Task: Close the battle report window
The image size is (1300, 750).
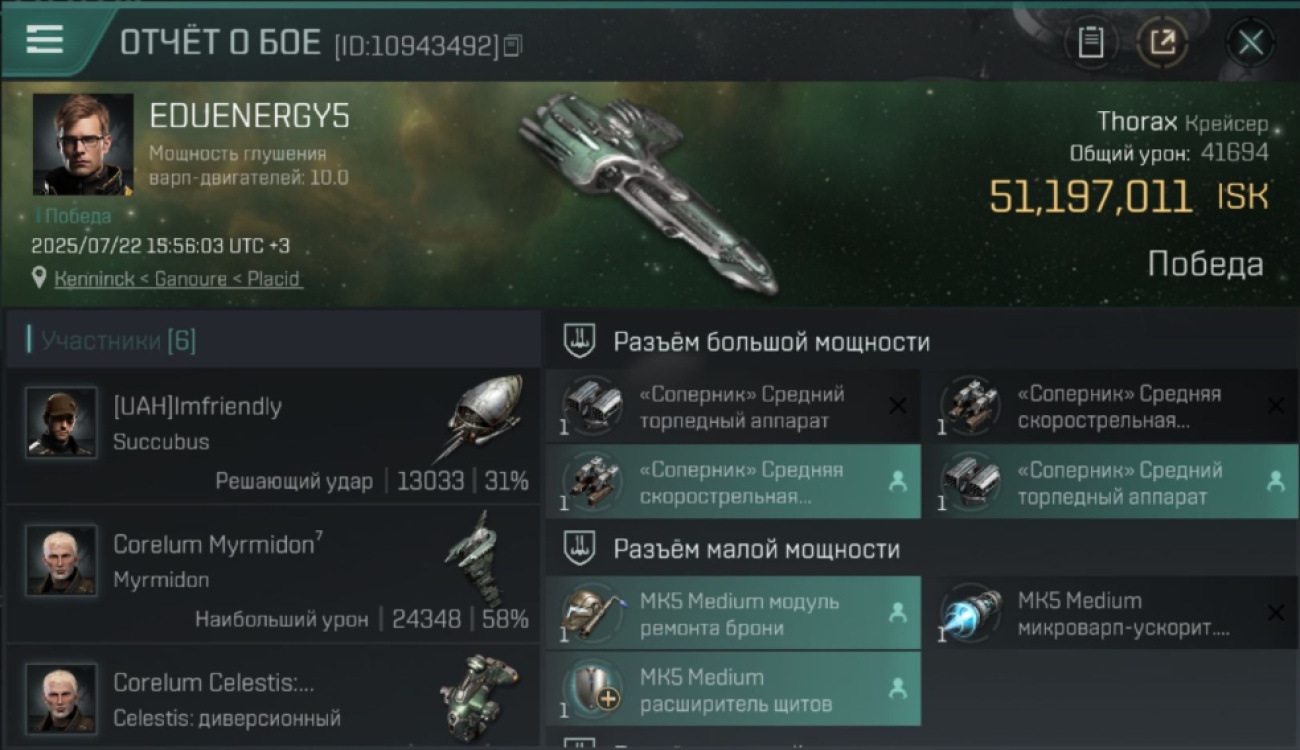Action: 1250,42
